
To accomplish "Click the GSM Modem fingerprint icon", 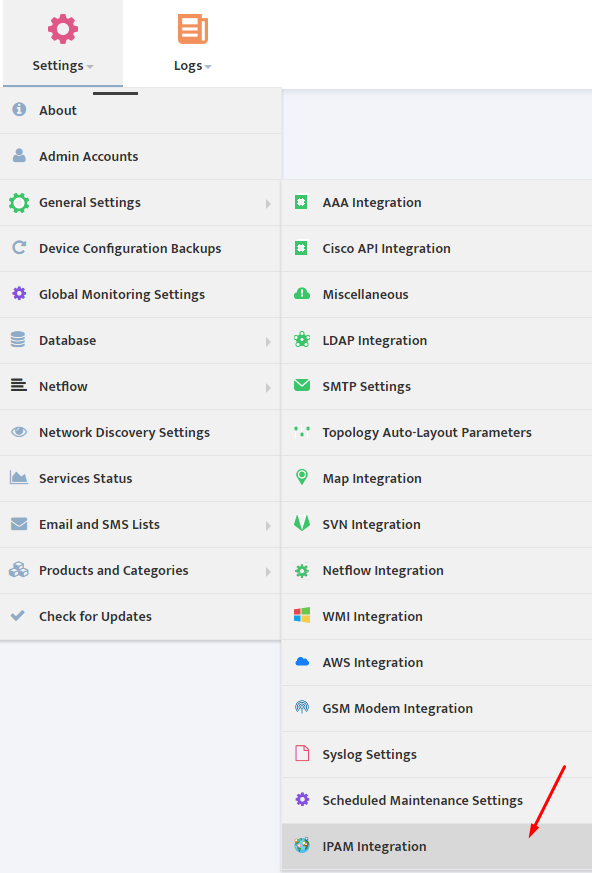I will tap(302, 707).
